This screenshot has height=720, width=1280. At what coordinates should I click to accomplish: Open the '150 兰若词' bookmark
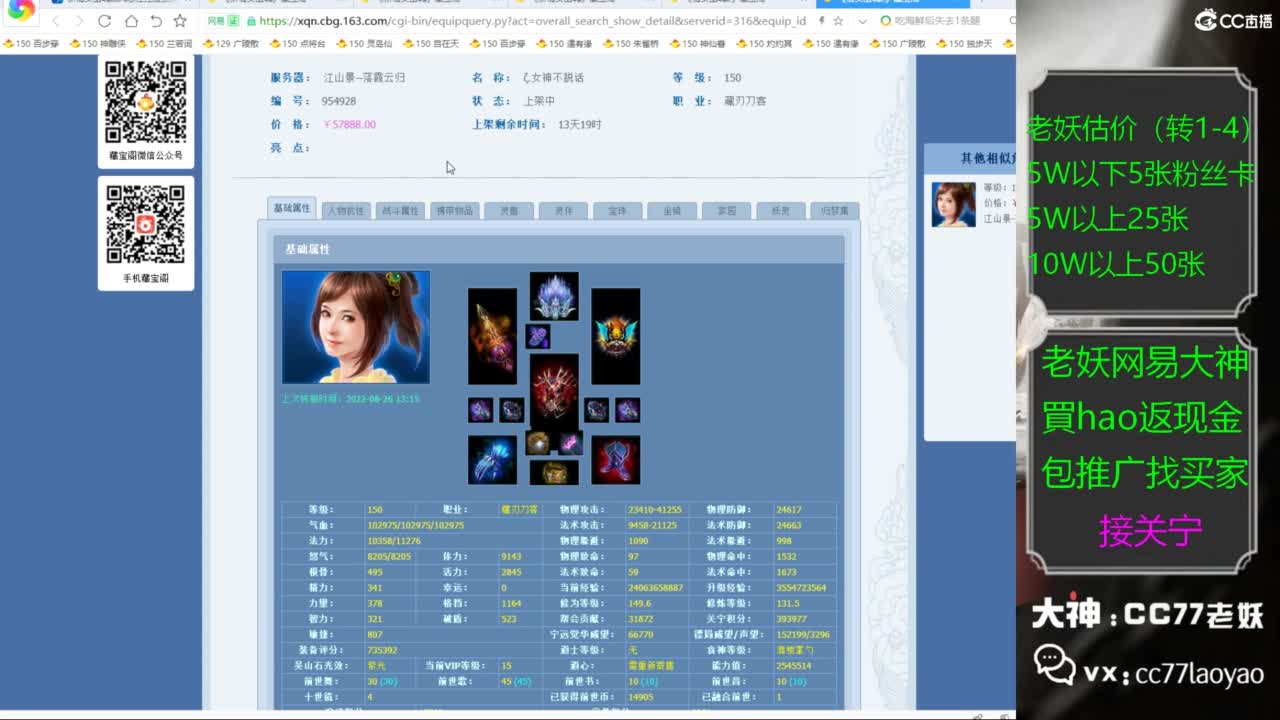tap(164, 44)
